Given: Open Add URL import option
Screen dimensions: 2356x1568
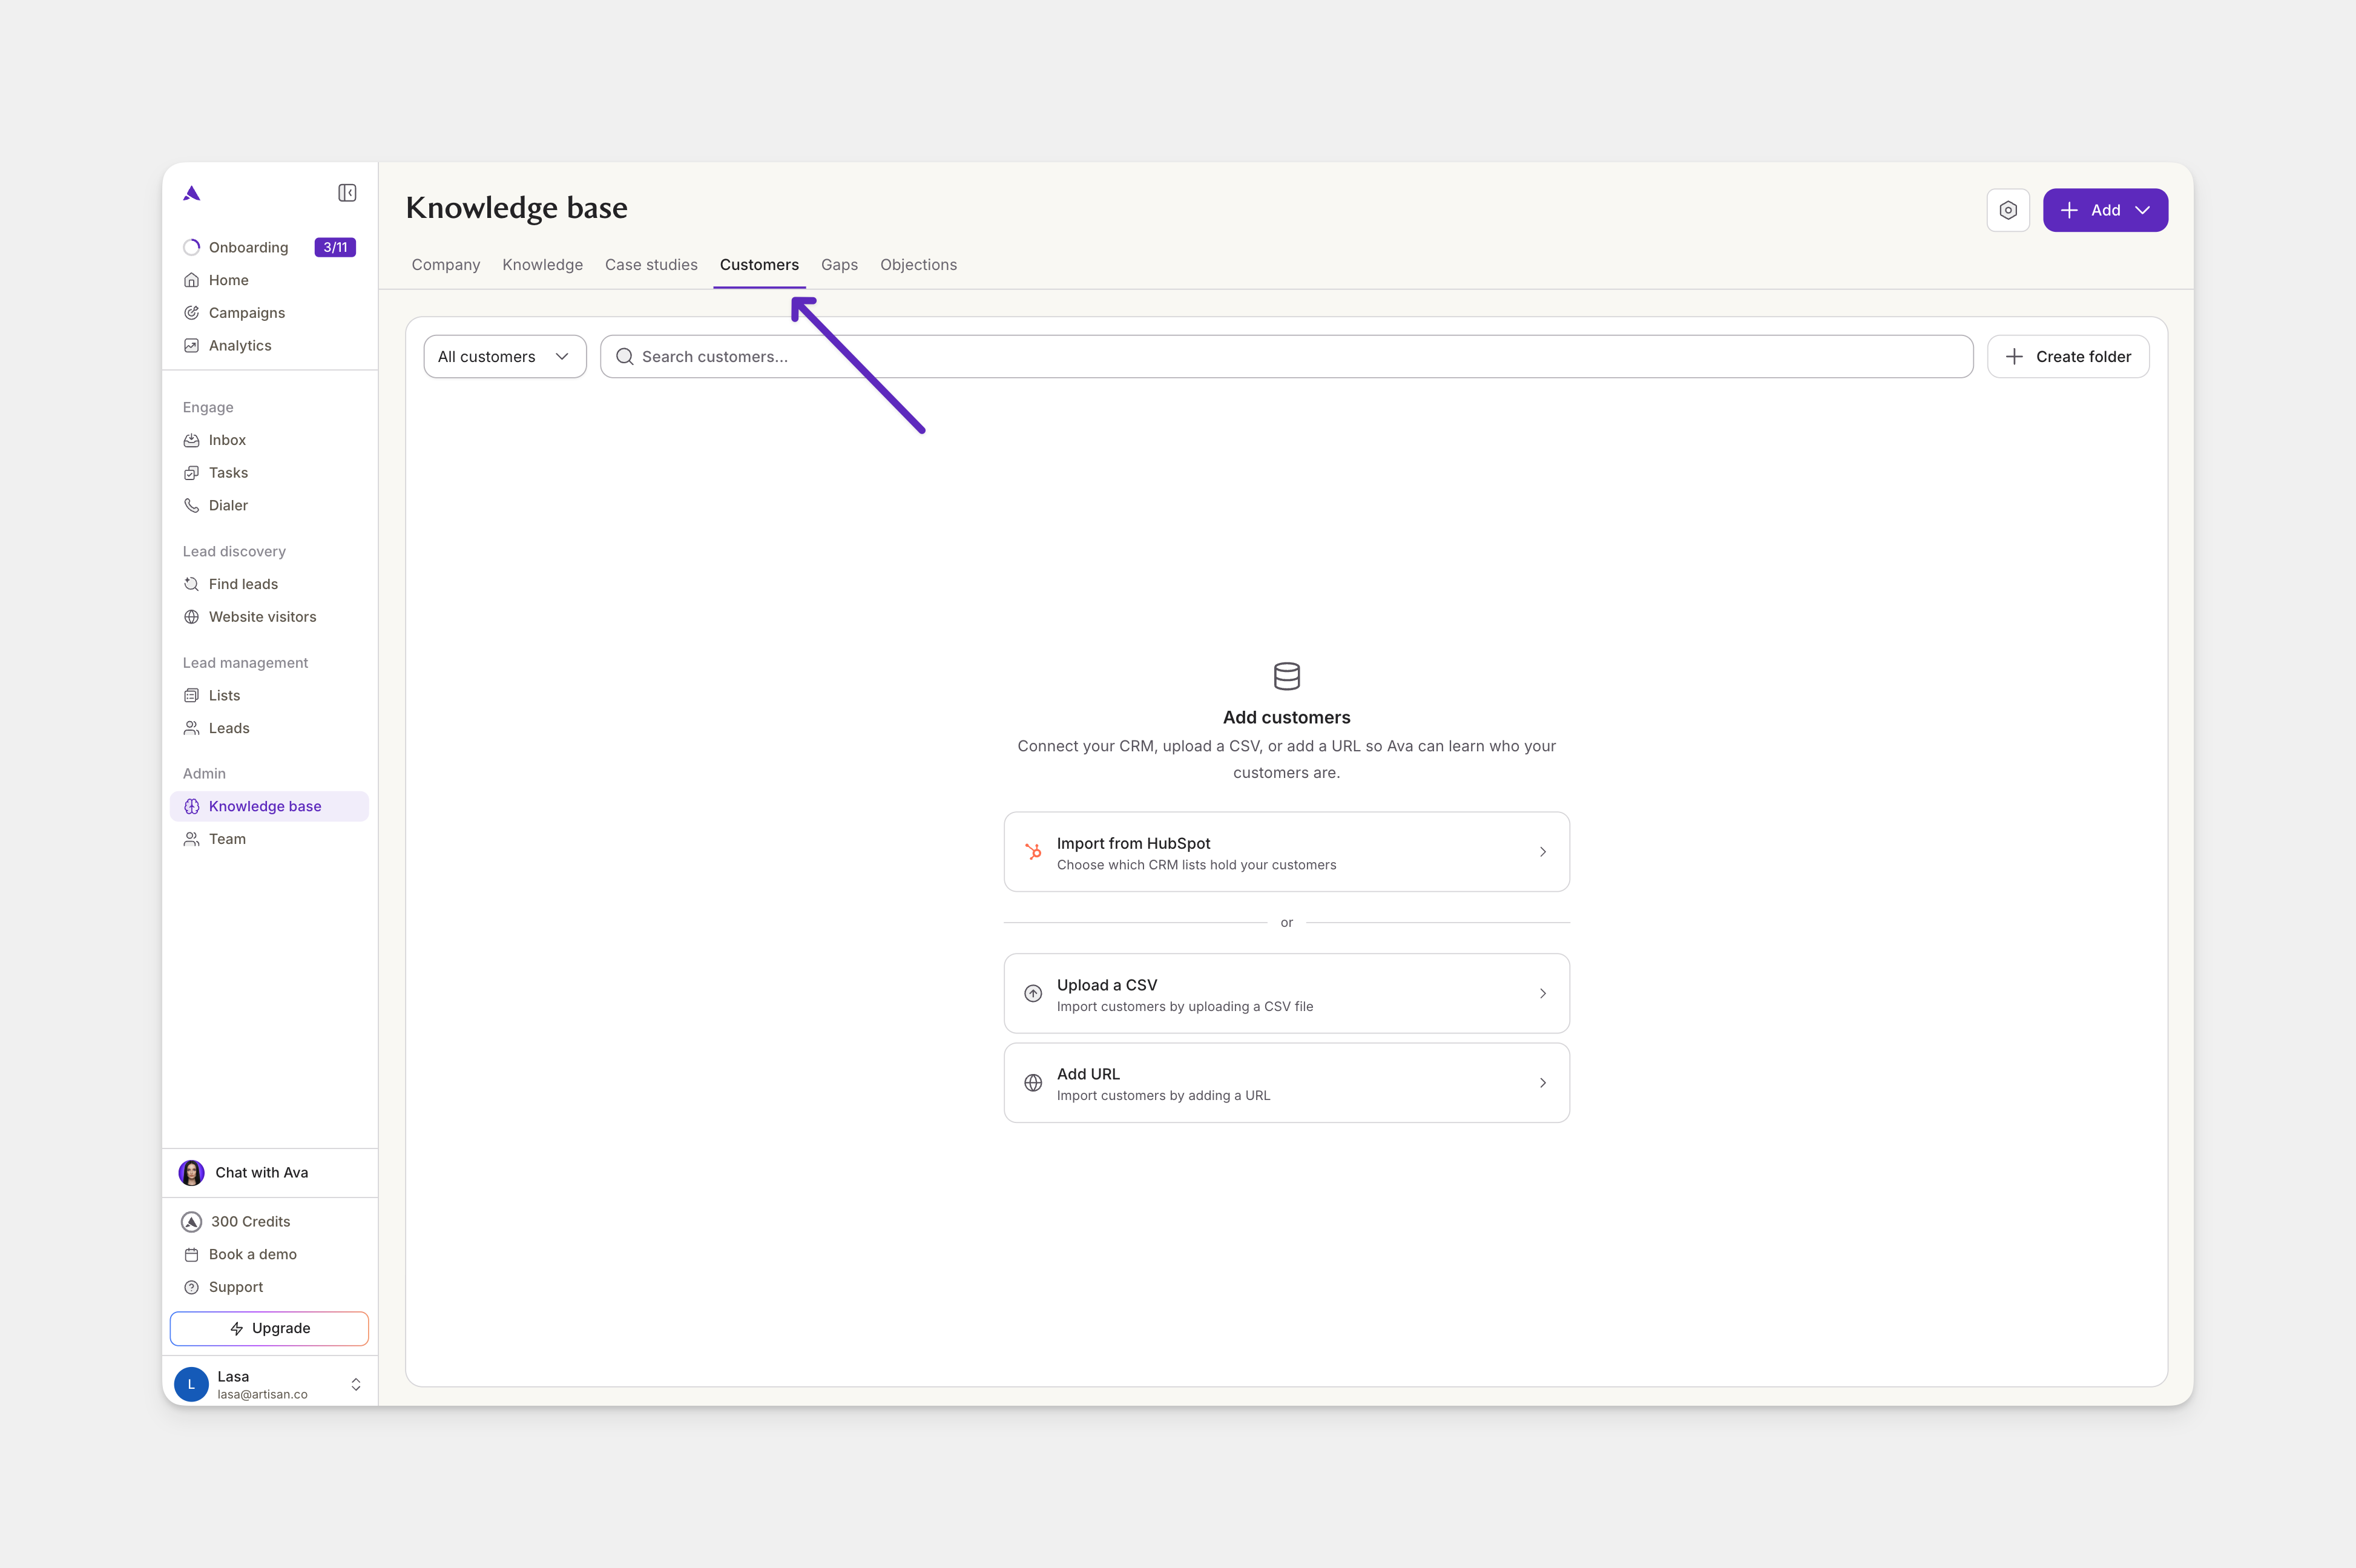Looking at the screenshot, I should coord(1286,1083).
